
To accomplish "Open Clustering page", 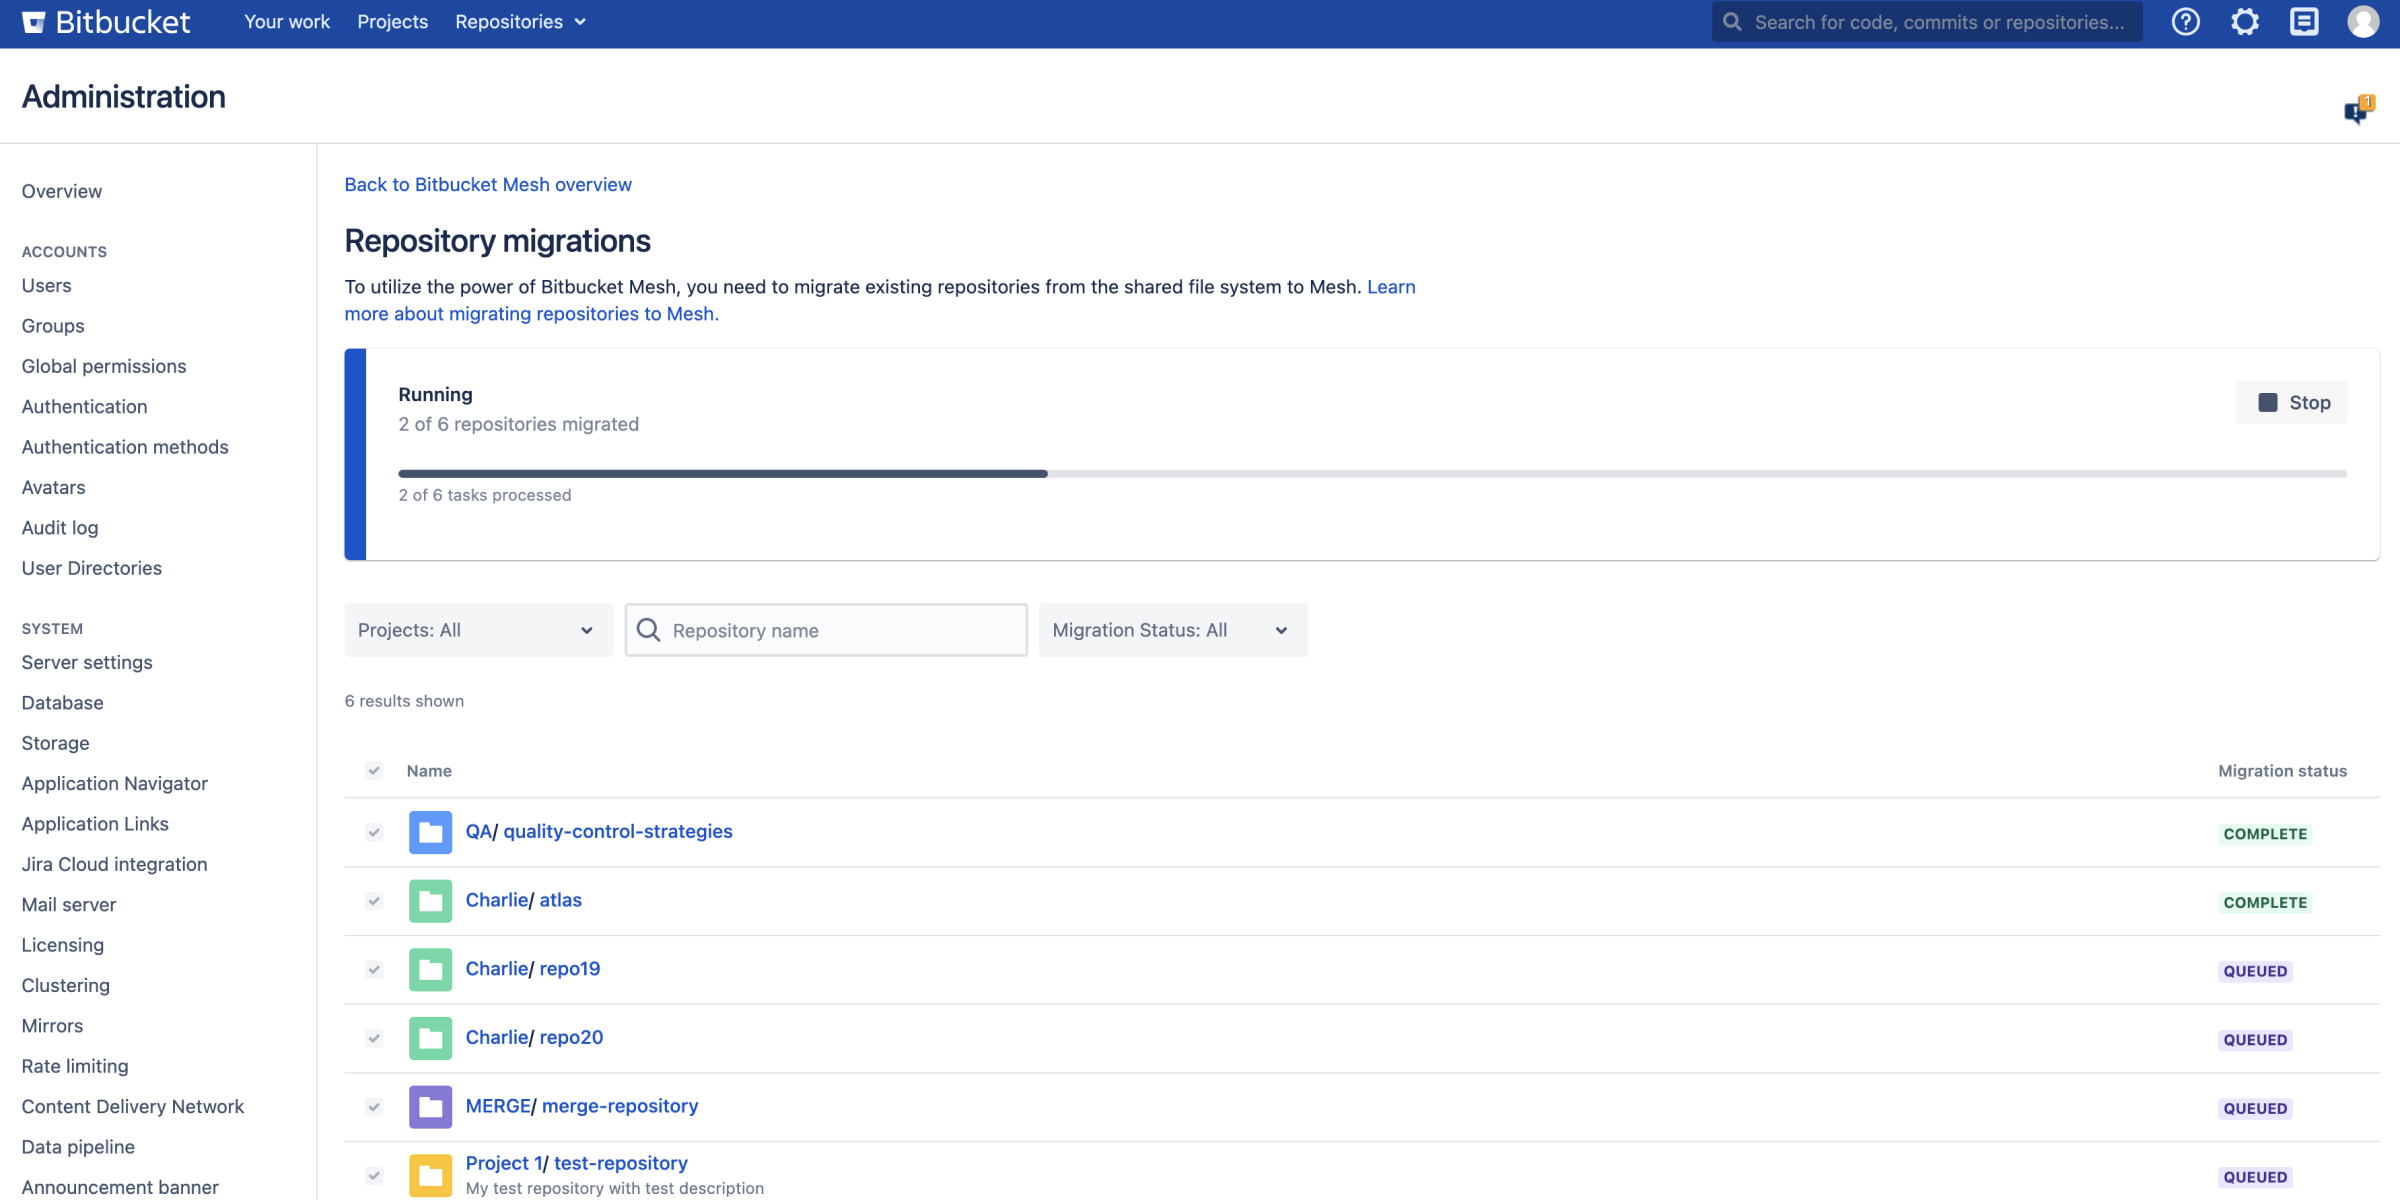I will click(66, 985).
